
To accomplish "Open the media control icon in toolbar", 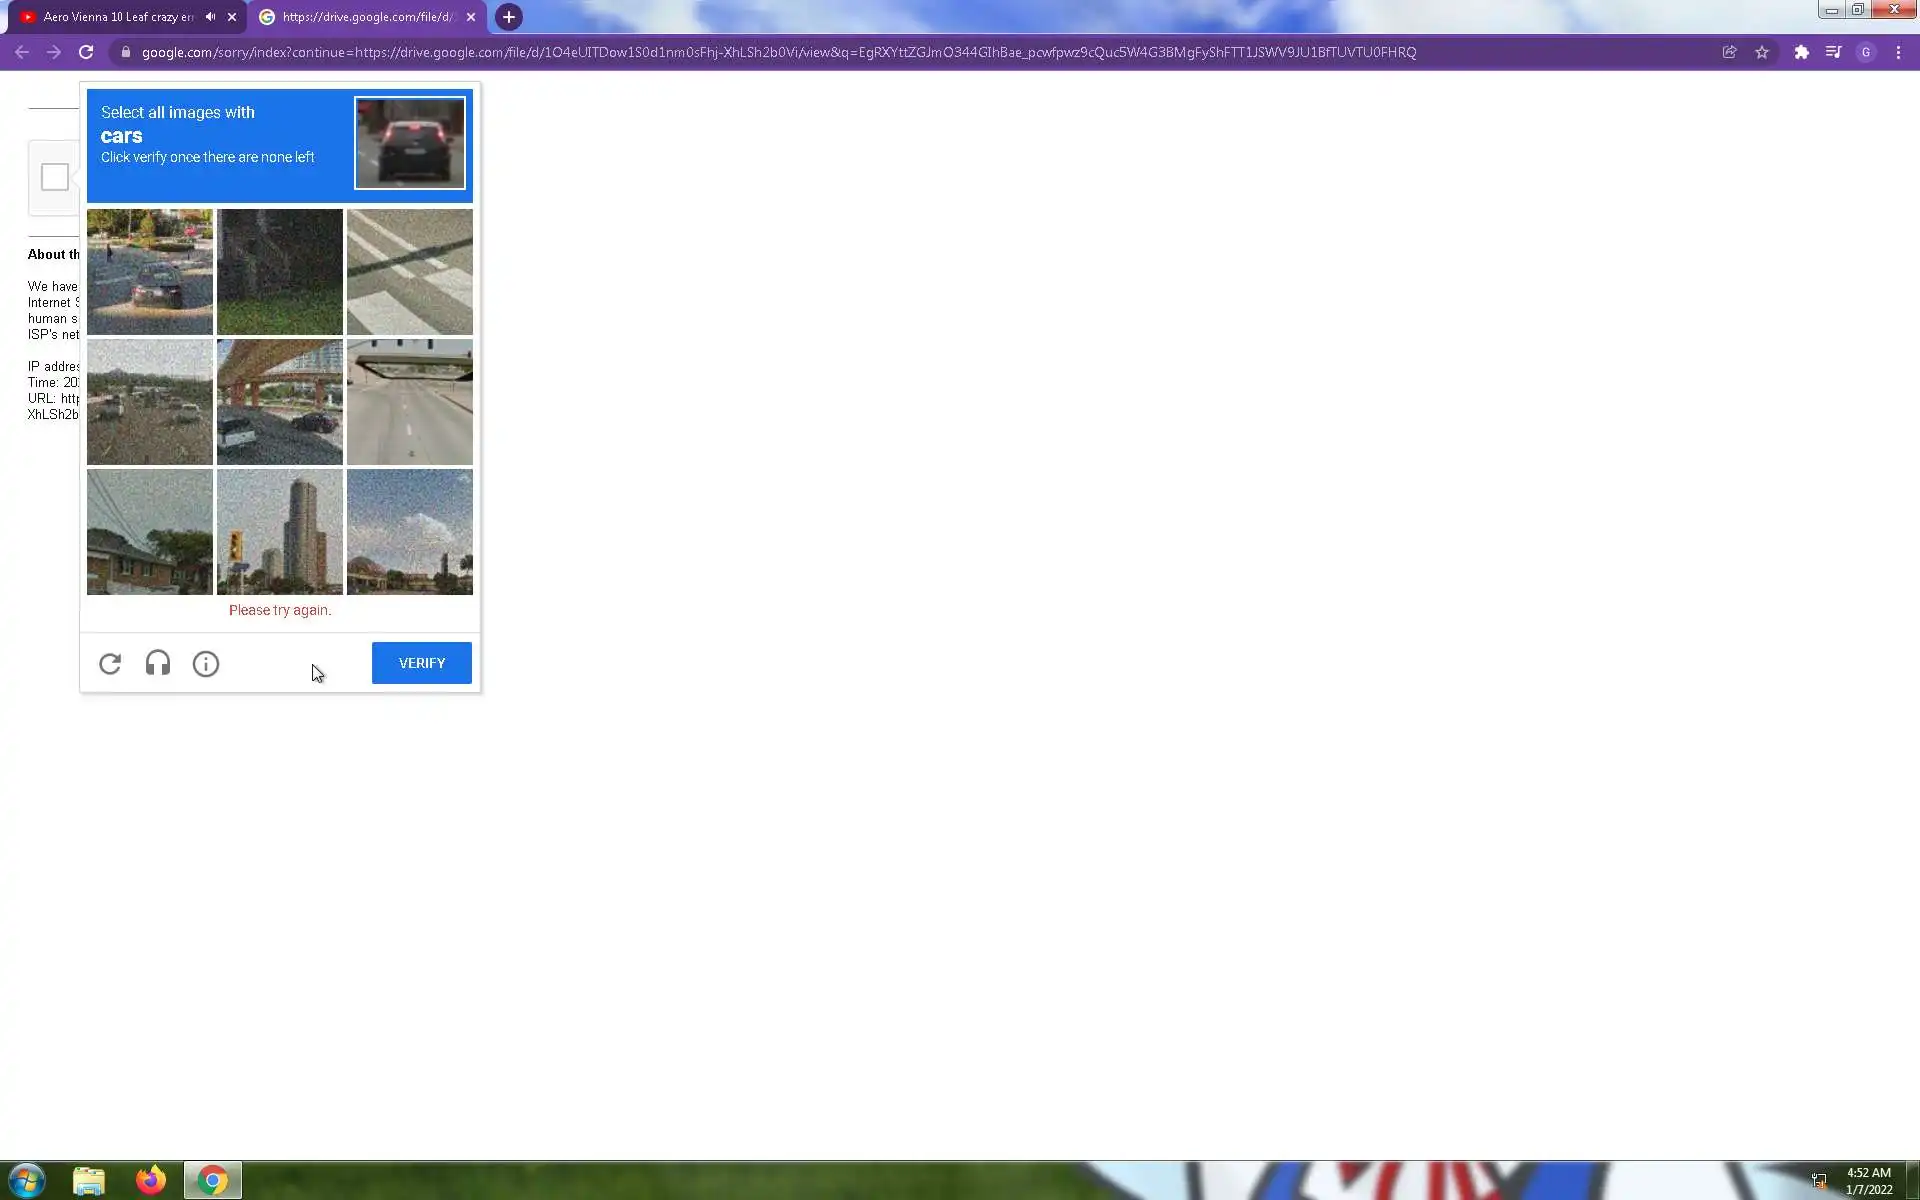I will pyautogui.click(x=1833, y=52).
